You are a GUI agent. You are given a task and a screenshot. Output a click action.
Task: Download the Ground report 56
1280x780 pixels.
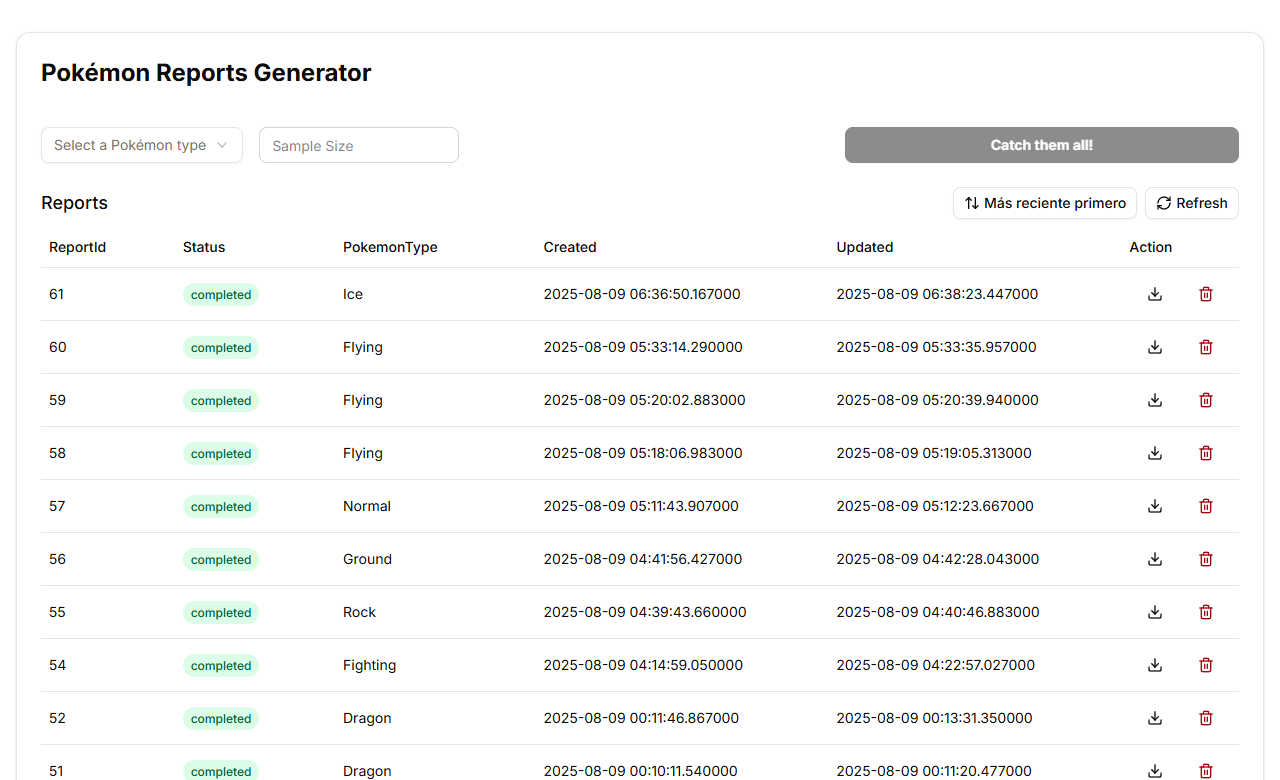pos(1155,559)
